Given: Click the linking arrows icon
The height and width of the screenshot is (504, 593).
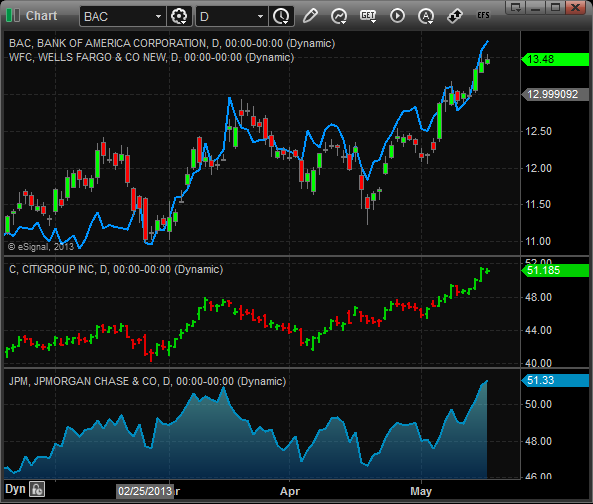Looking at the screenshot, I should coord(455,16).
